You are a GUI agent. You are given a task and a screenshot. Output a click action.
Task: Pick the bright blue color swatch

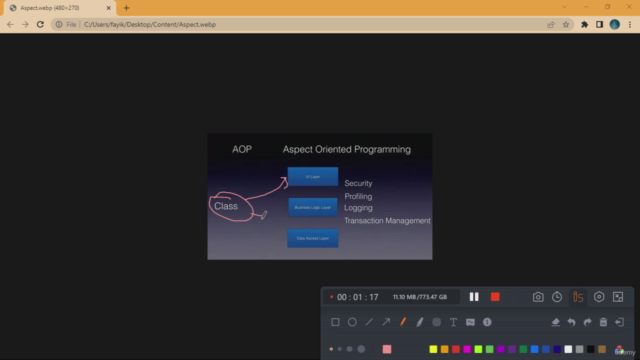click(535, 349)
